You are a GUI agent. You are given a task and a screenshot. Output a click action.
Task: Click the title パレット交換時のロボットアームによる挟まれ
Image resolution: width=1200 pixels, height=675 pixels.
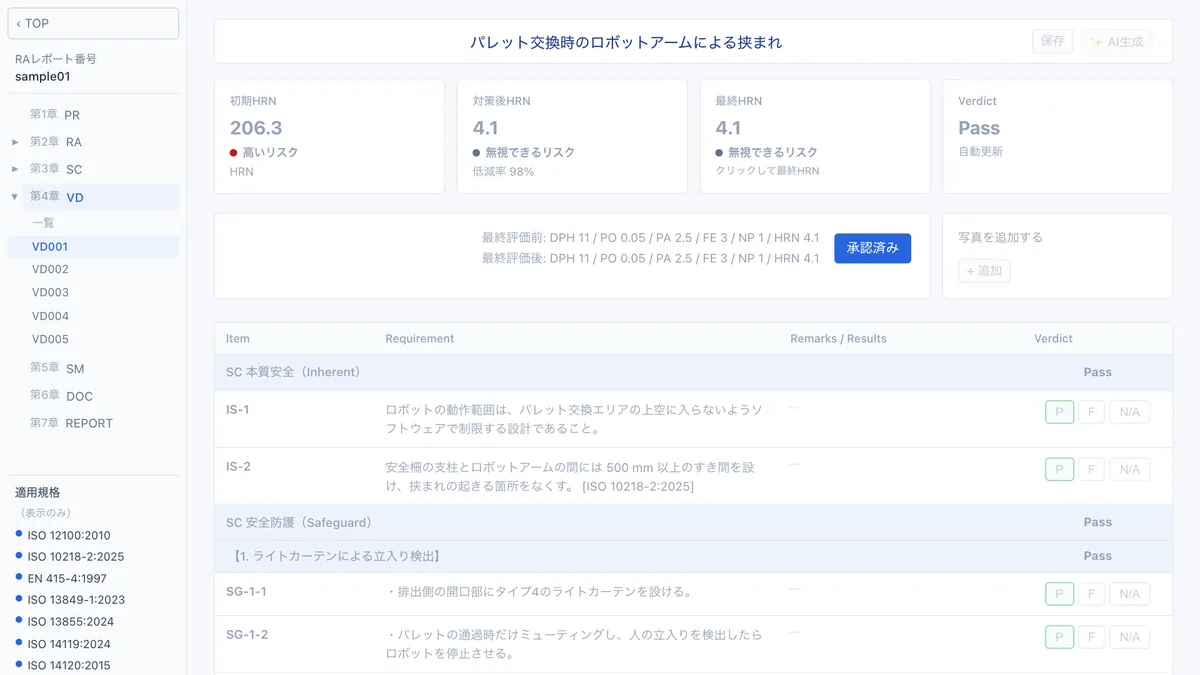coord(626,42)
